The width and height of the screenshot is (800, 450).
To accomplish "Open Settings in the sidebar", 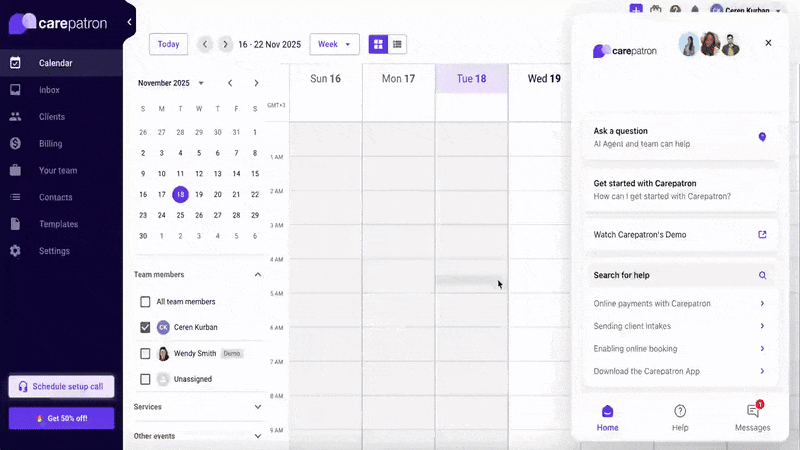I will click(x=61, y=251).
